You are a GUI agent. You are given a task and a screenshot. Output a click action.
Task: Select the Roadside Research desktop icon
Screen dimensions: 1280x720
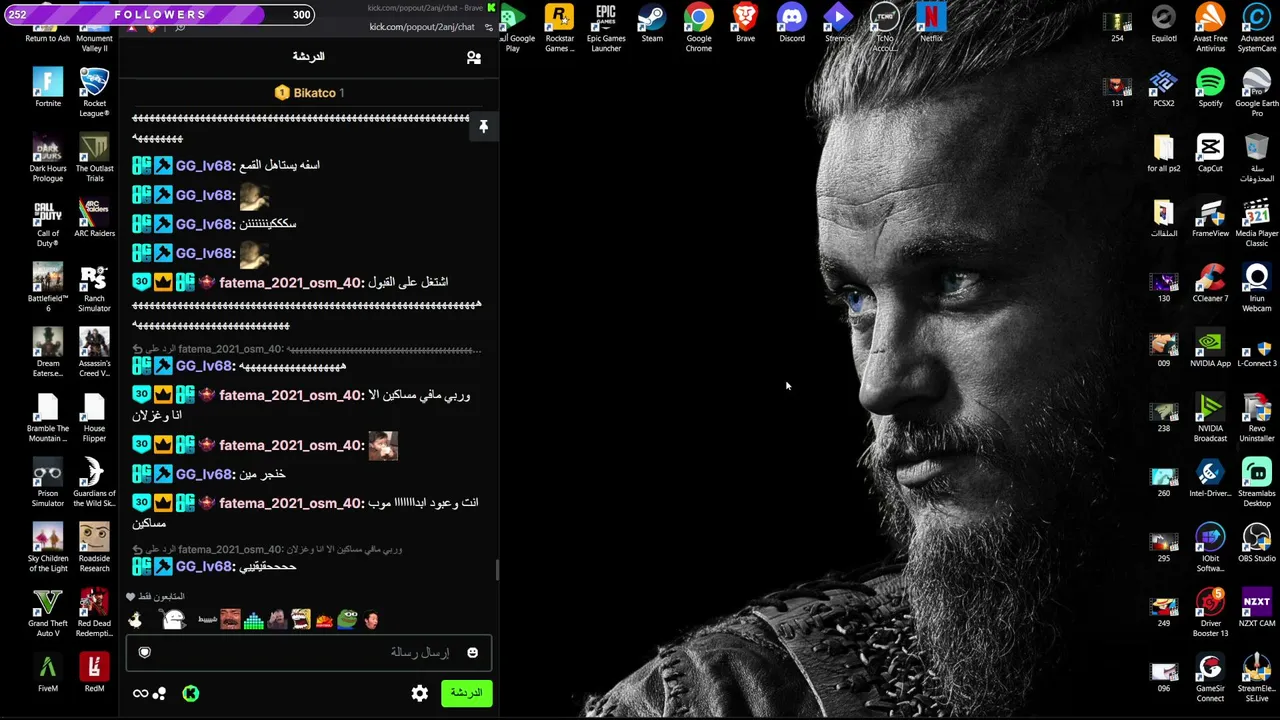click(x=94, y=547)
